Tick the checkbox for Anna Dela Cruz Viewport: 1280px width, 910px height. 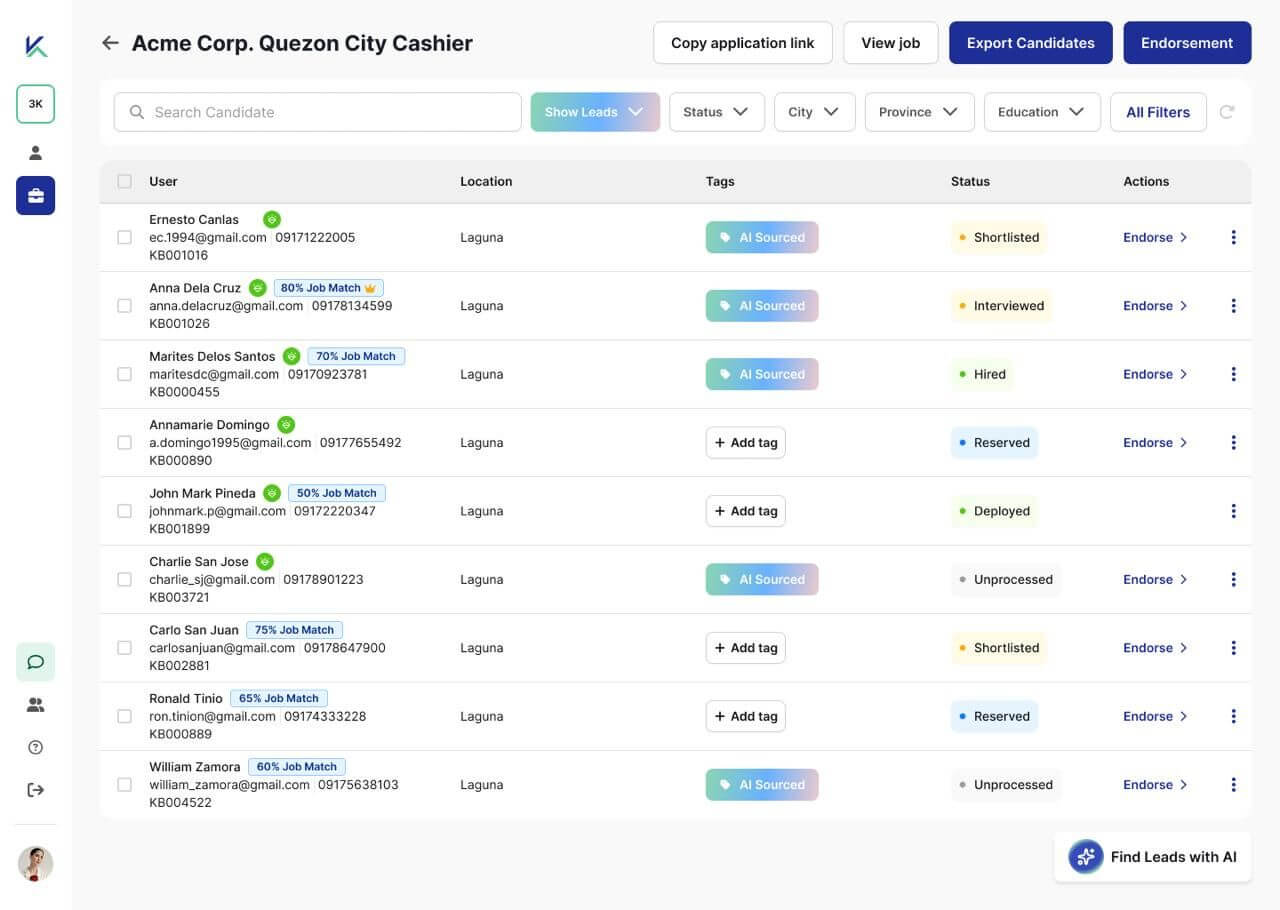[x=125, y=306]
